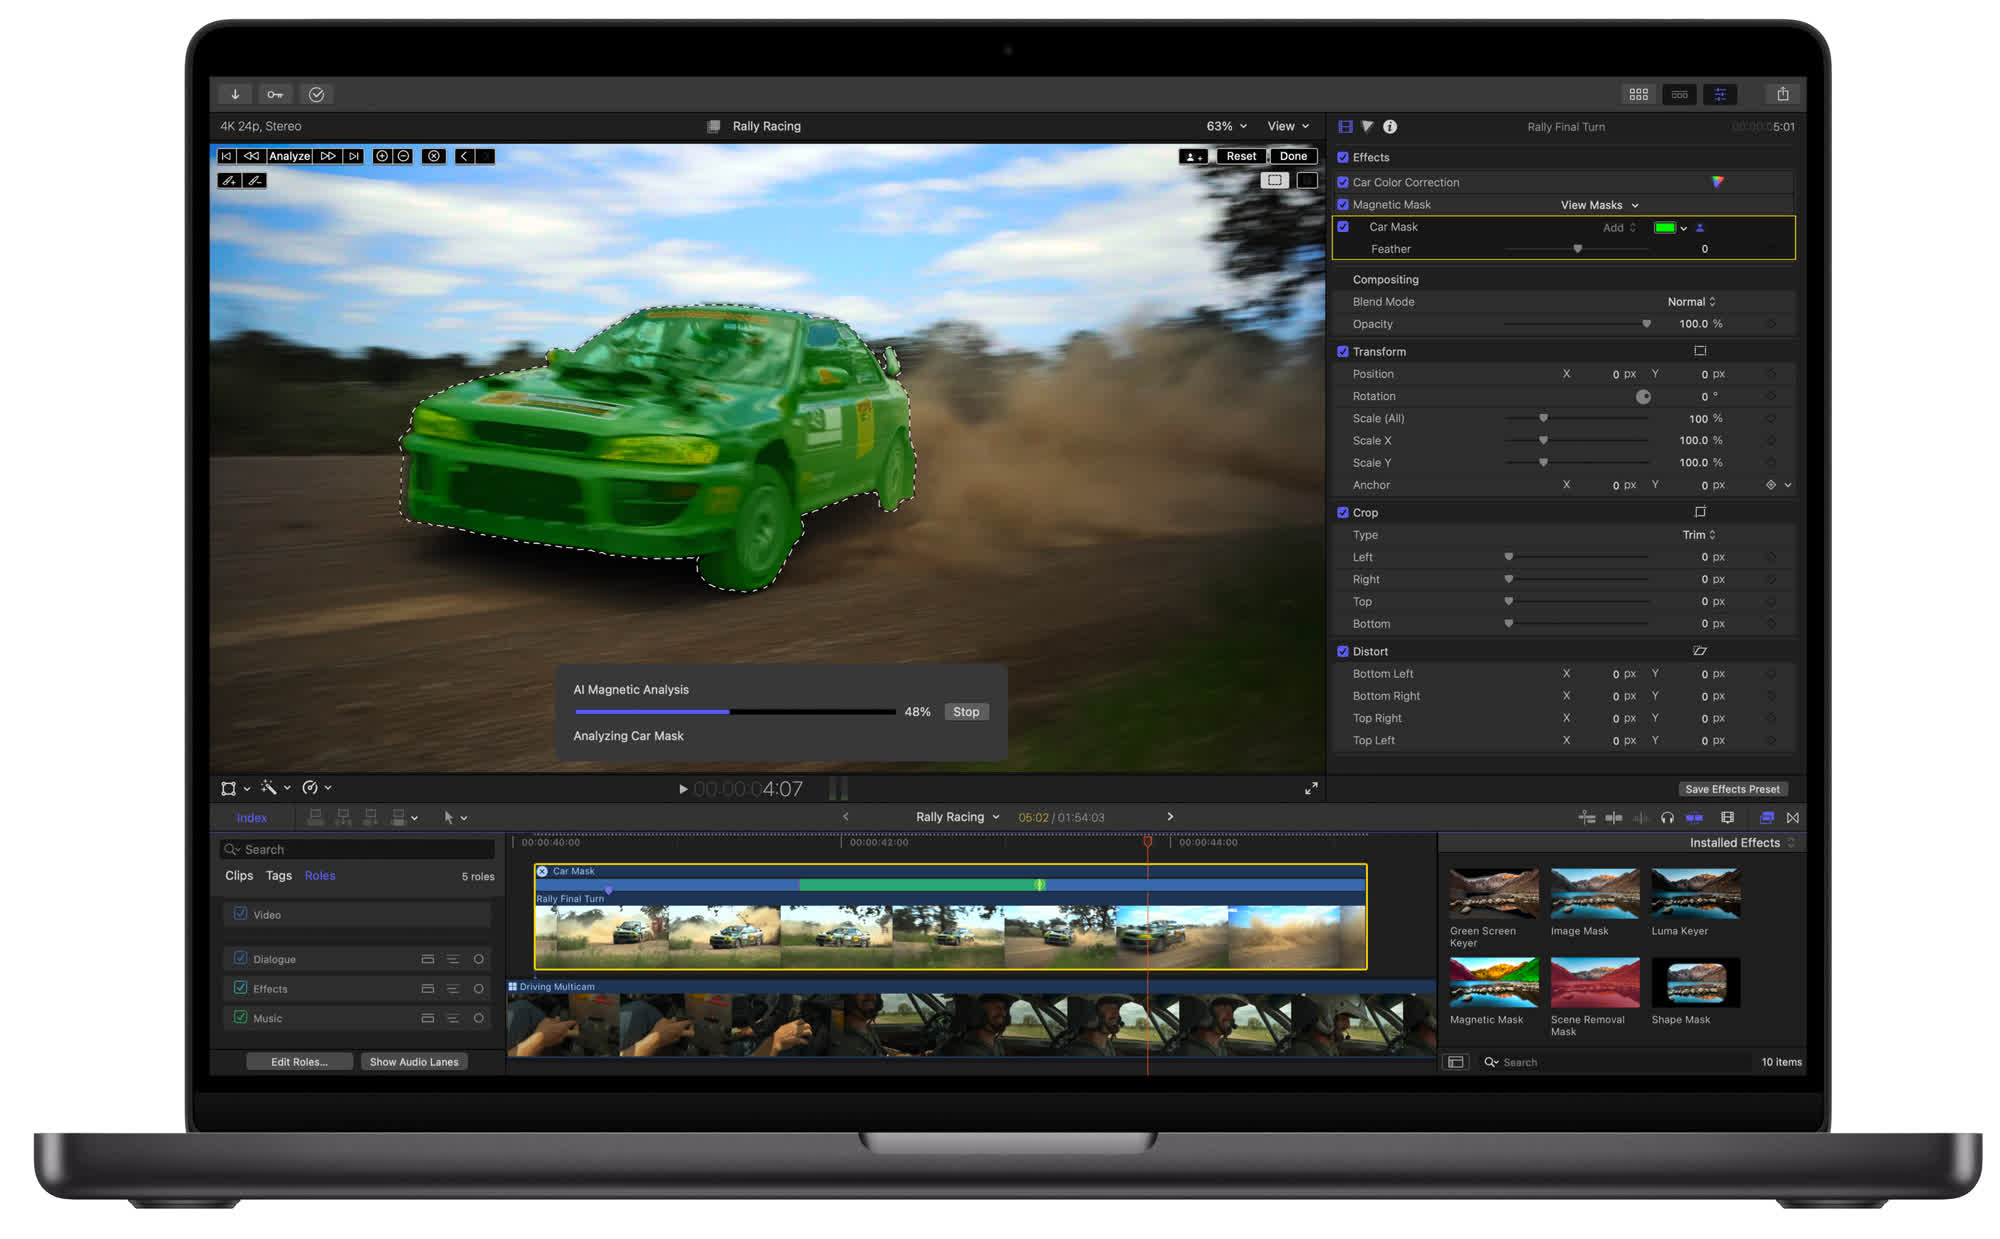Toggle the headphones audio skimming icon
Viewport: 2000px width, 1239px height.
[1667, 818]
